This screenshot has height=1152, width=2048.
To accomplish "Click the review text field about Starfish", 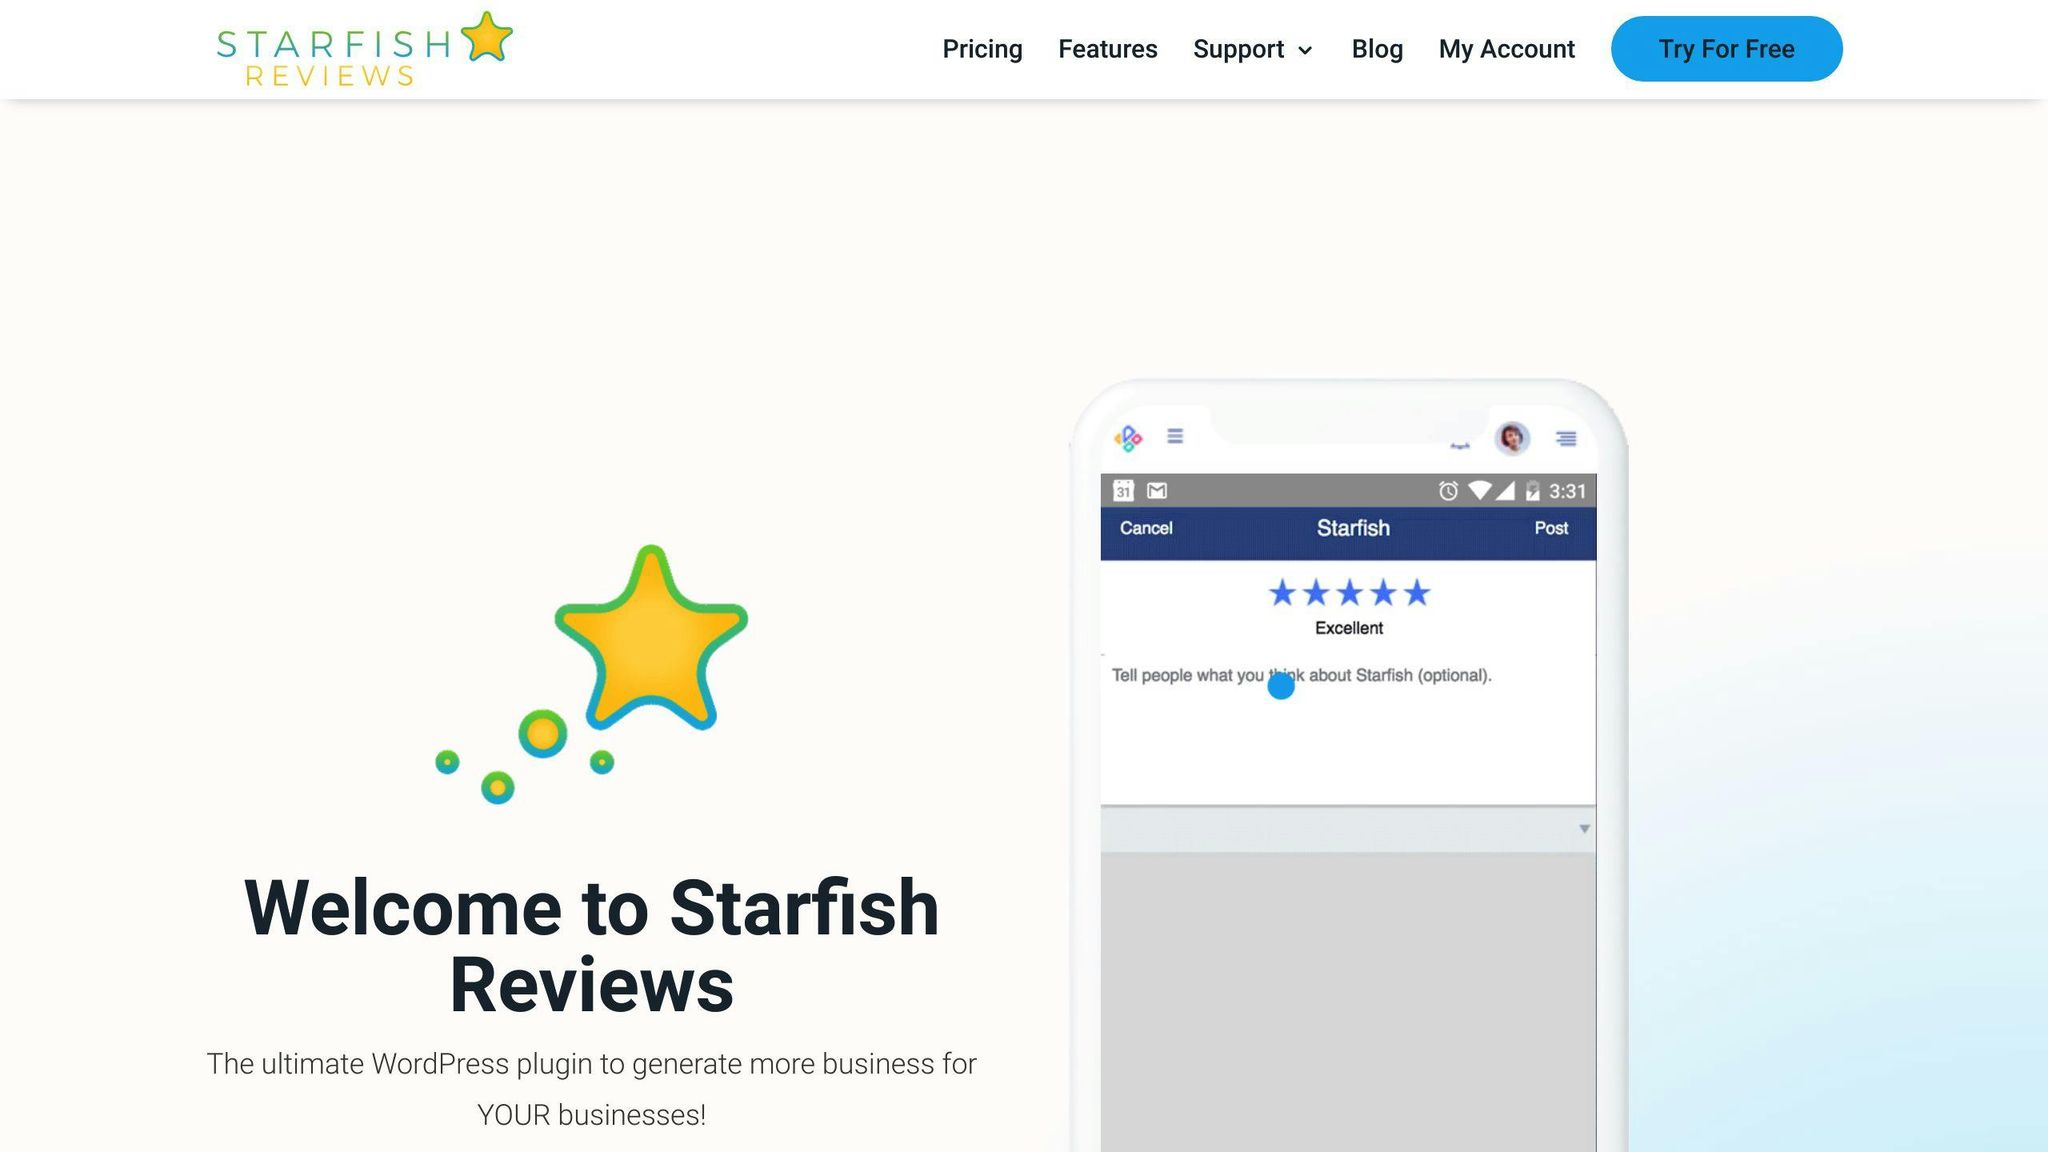I will click(x=1348, y=730).
